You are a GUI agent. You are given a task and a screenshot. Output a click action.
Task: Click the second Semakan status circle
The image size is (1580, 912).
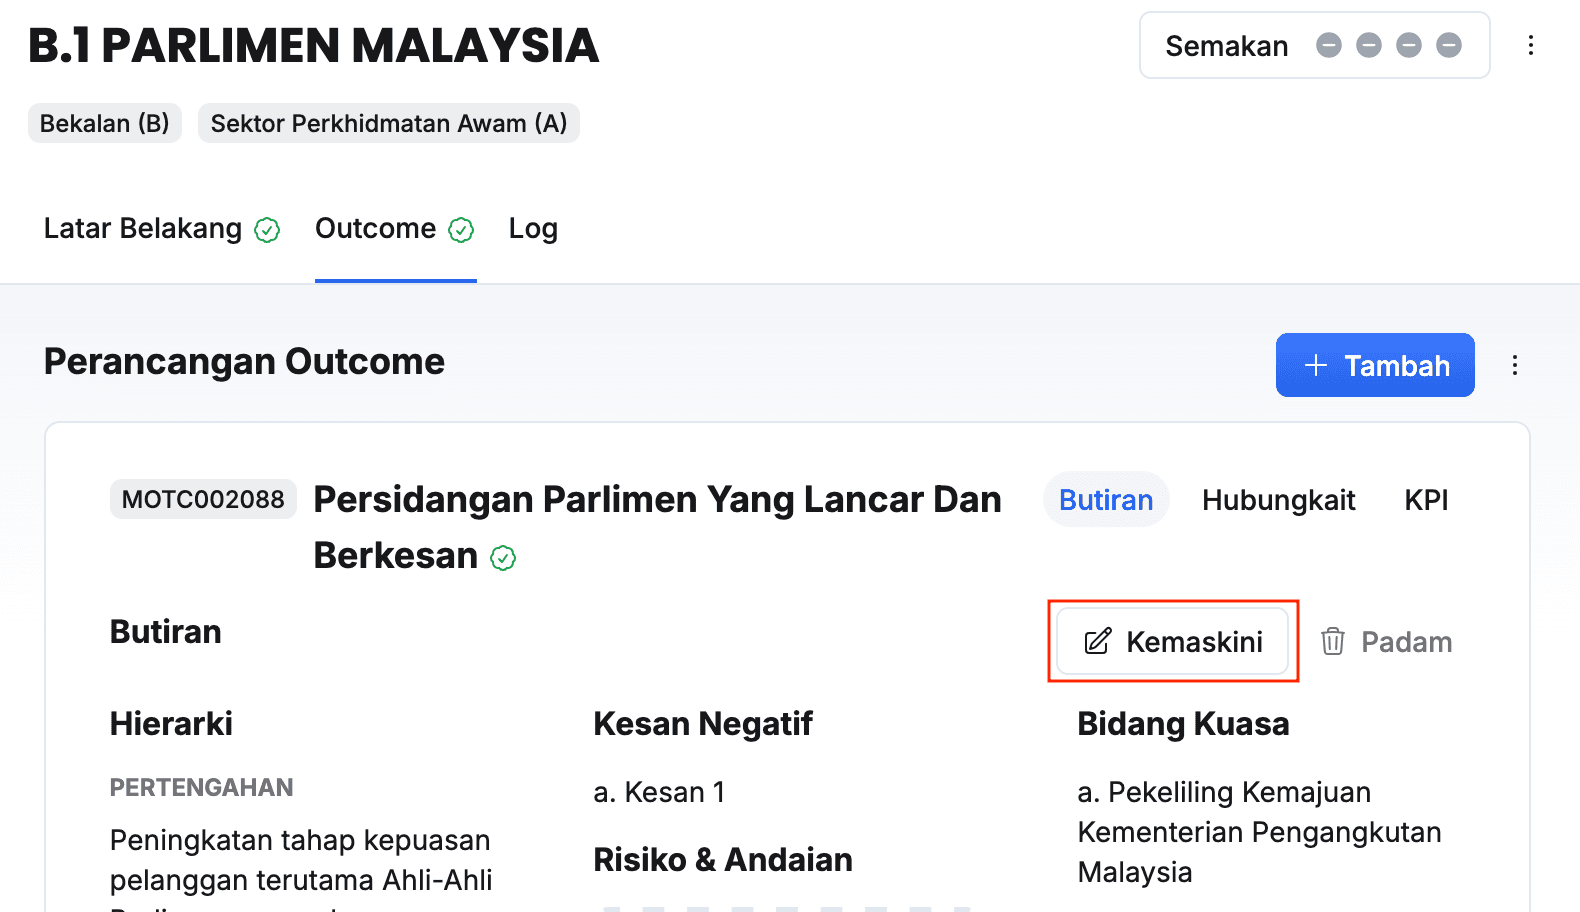(1368, 45)
